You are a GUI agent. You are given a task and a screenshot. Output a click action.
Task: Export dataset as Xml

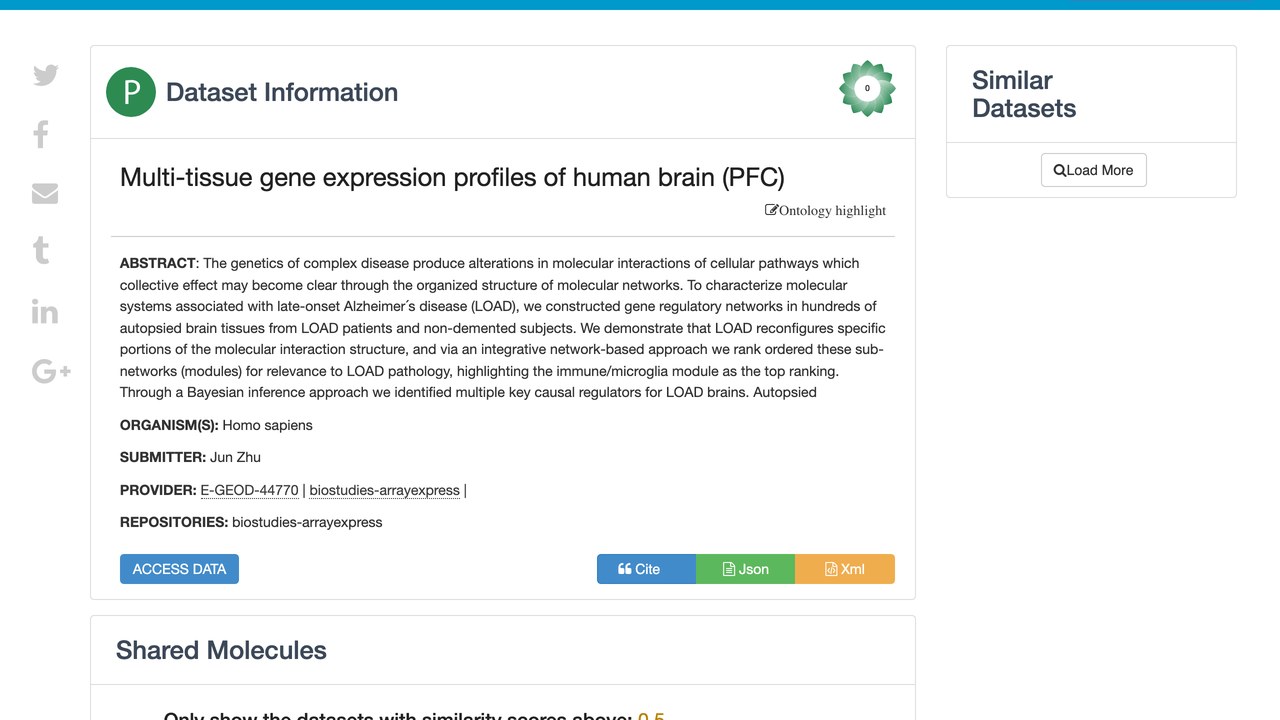(x=845, y=569)
